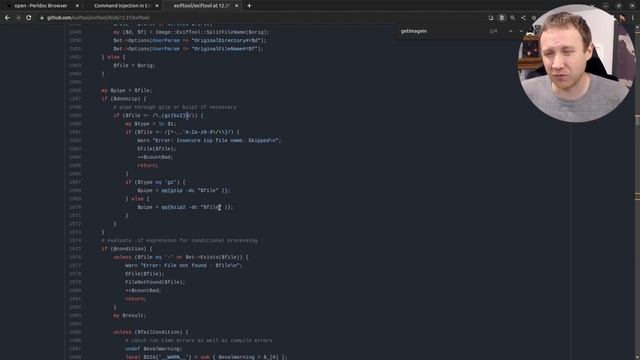This screenshot has width=640, height=360.
Task: Reload the exiftool GitHub page
Action: [29, 18]
